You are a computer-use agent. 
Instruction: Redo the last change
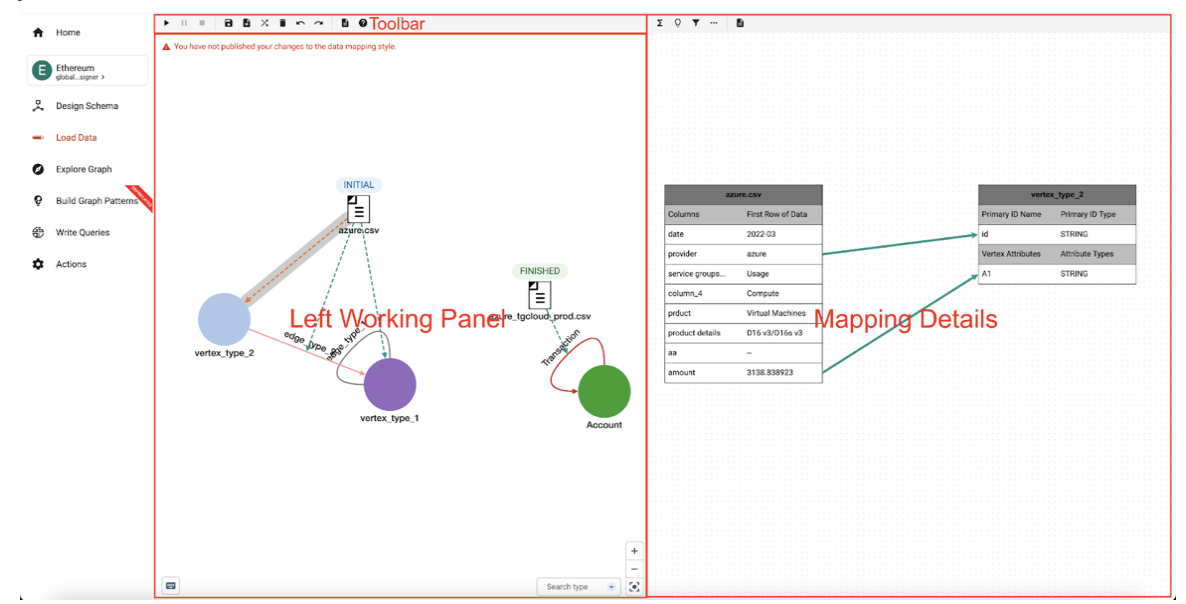point(319,22)
